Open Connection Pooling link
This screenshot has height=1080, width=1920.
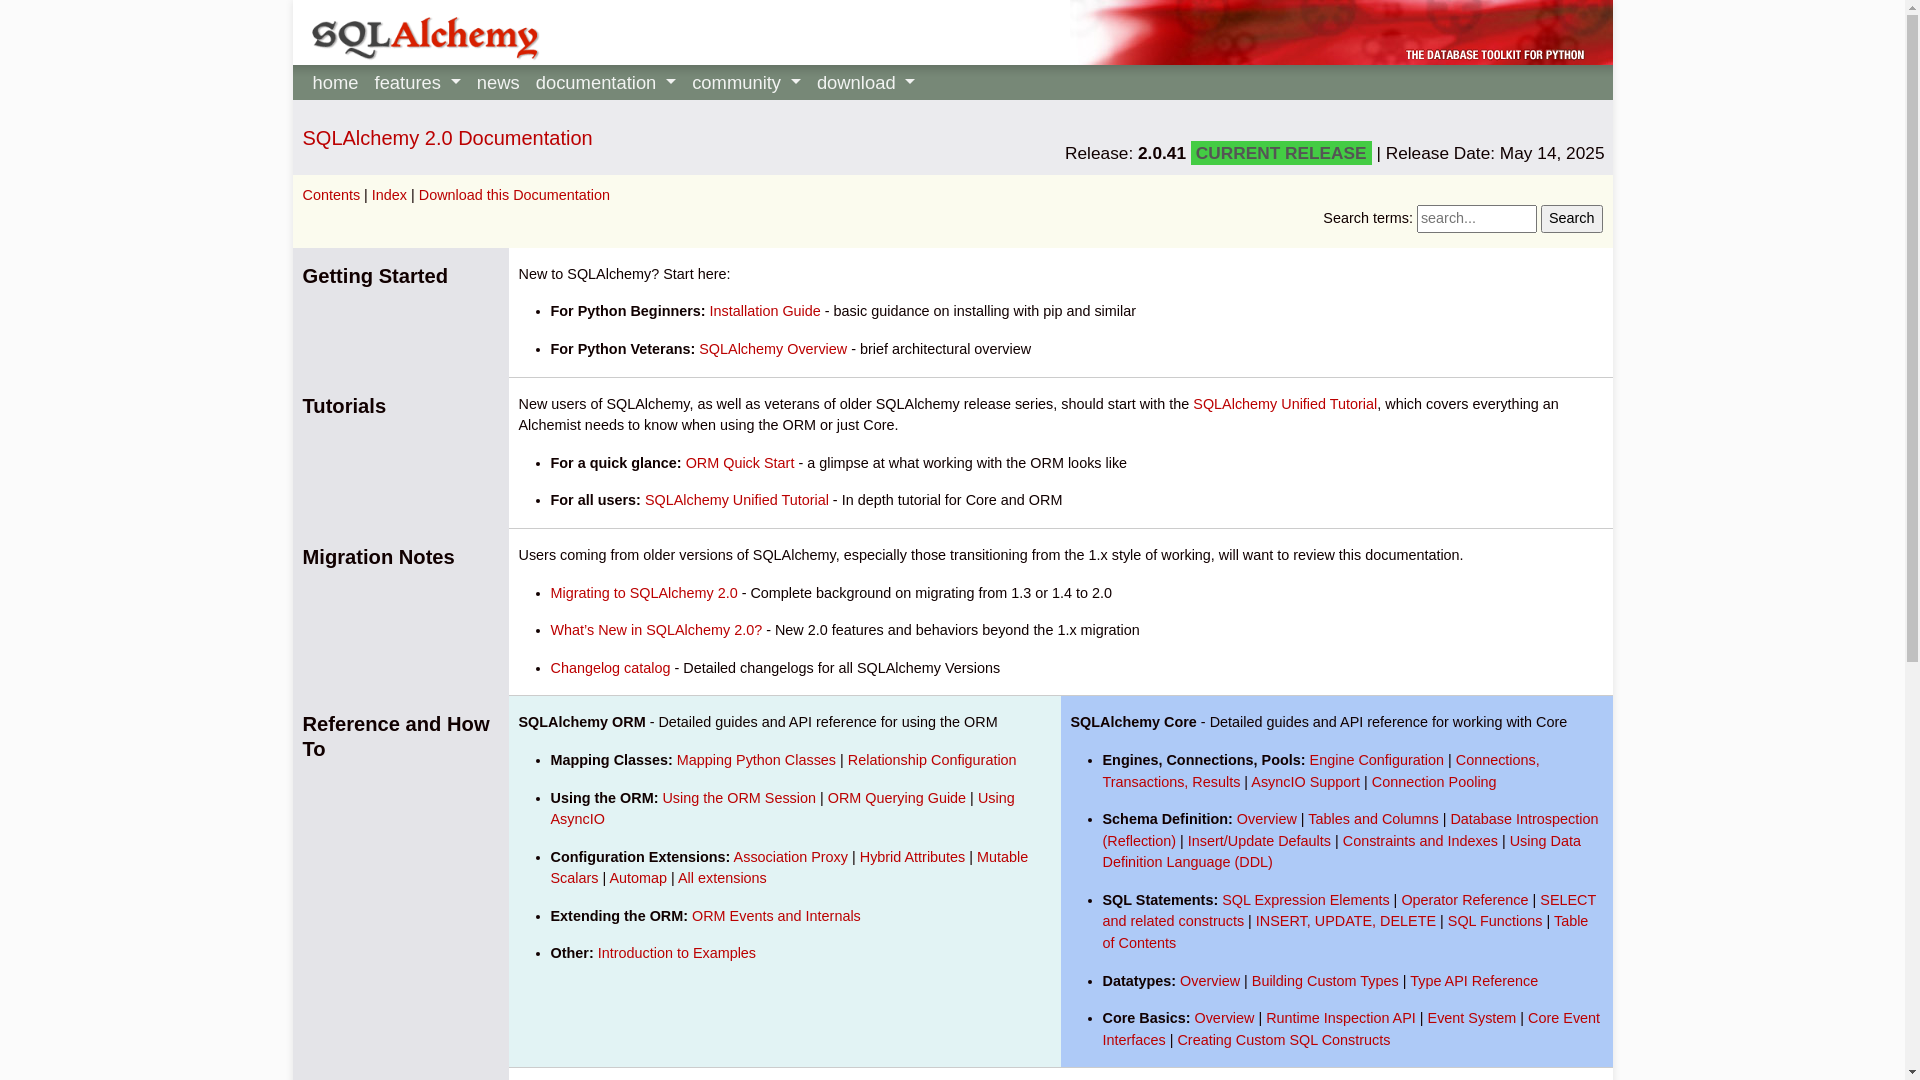[x=1434, y=782]
